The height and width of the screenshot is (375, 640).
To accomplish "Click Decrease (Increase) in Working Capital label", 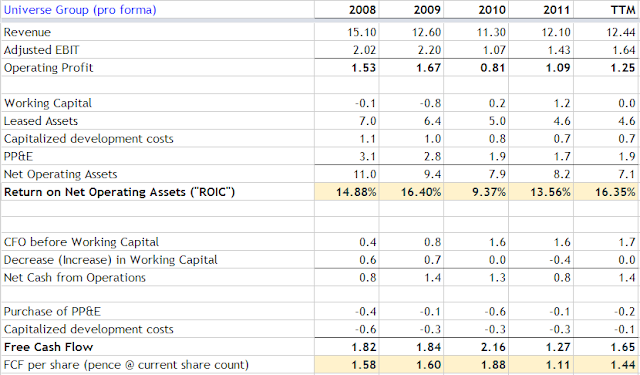I will coord(111,260).
